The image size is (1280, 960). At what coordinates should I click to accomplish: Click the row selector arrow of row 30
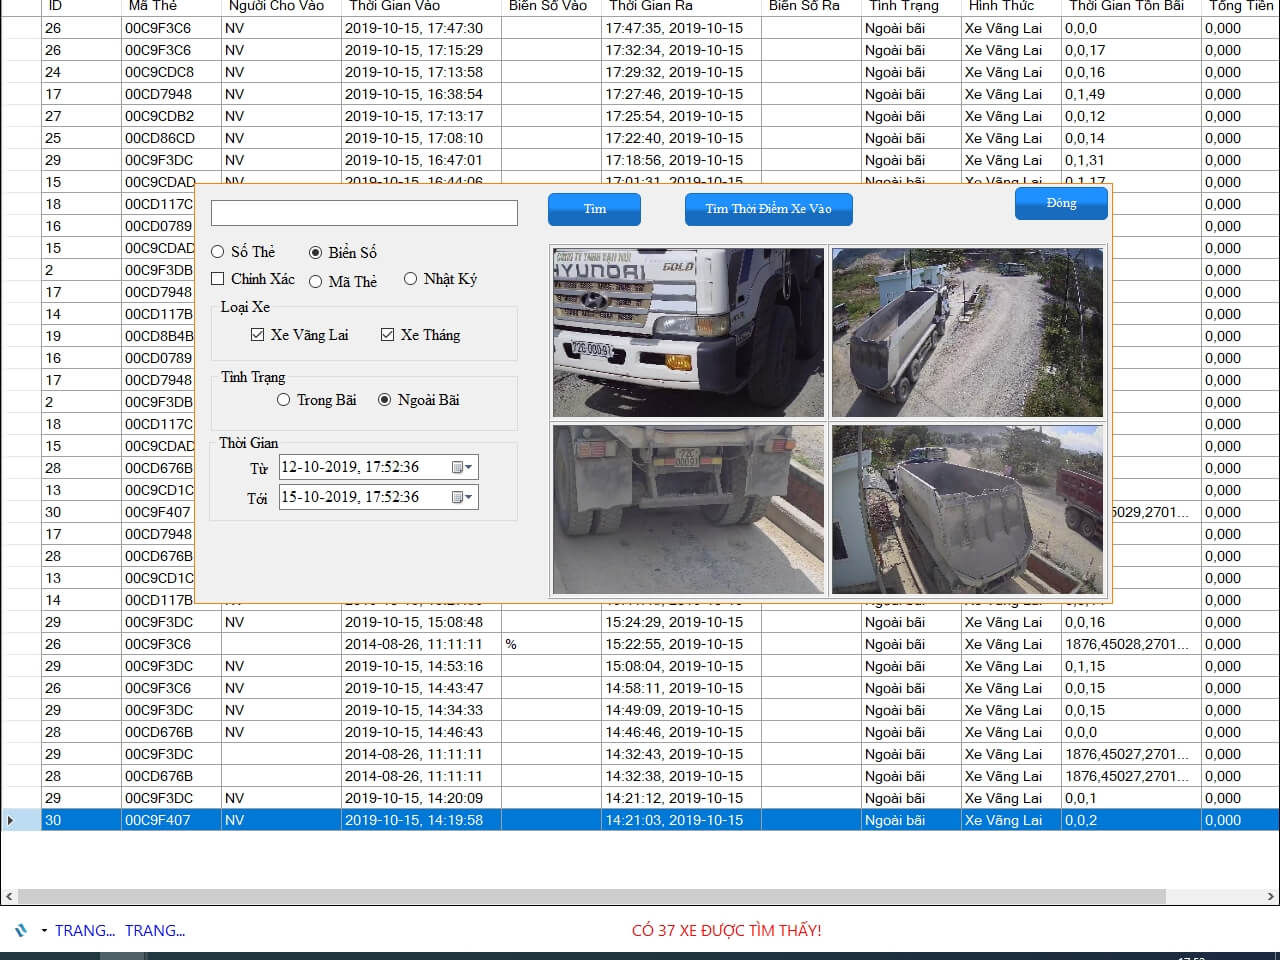[10, 820]
